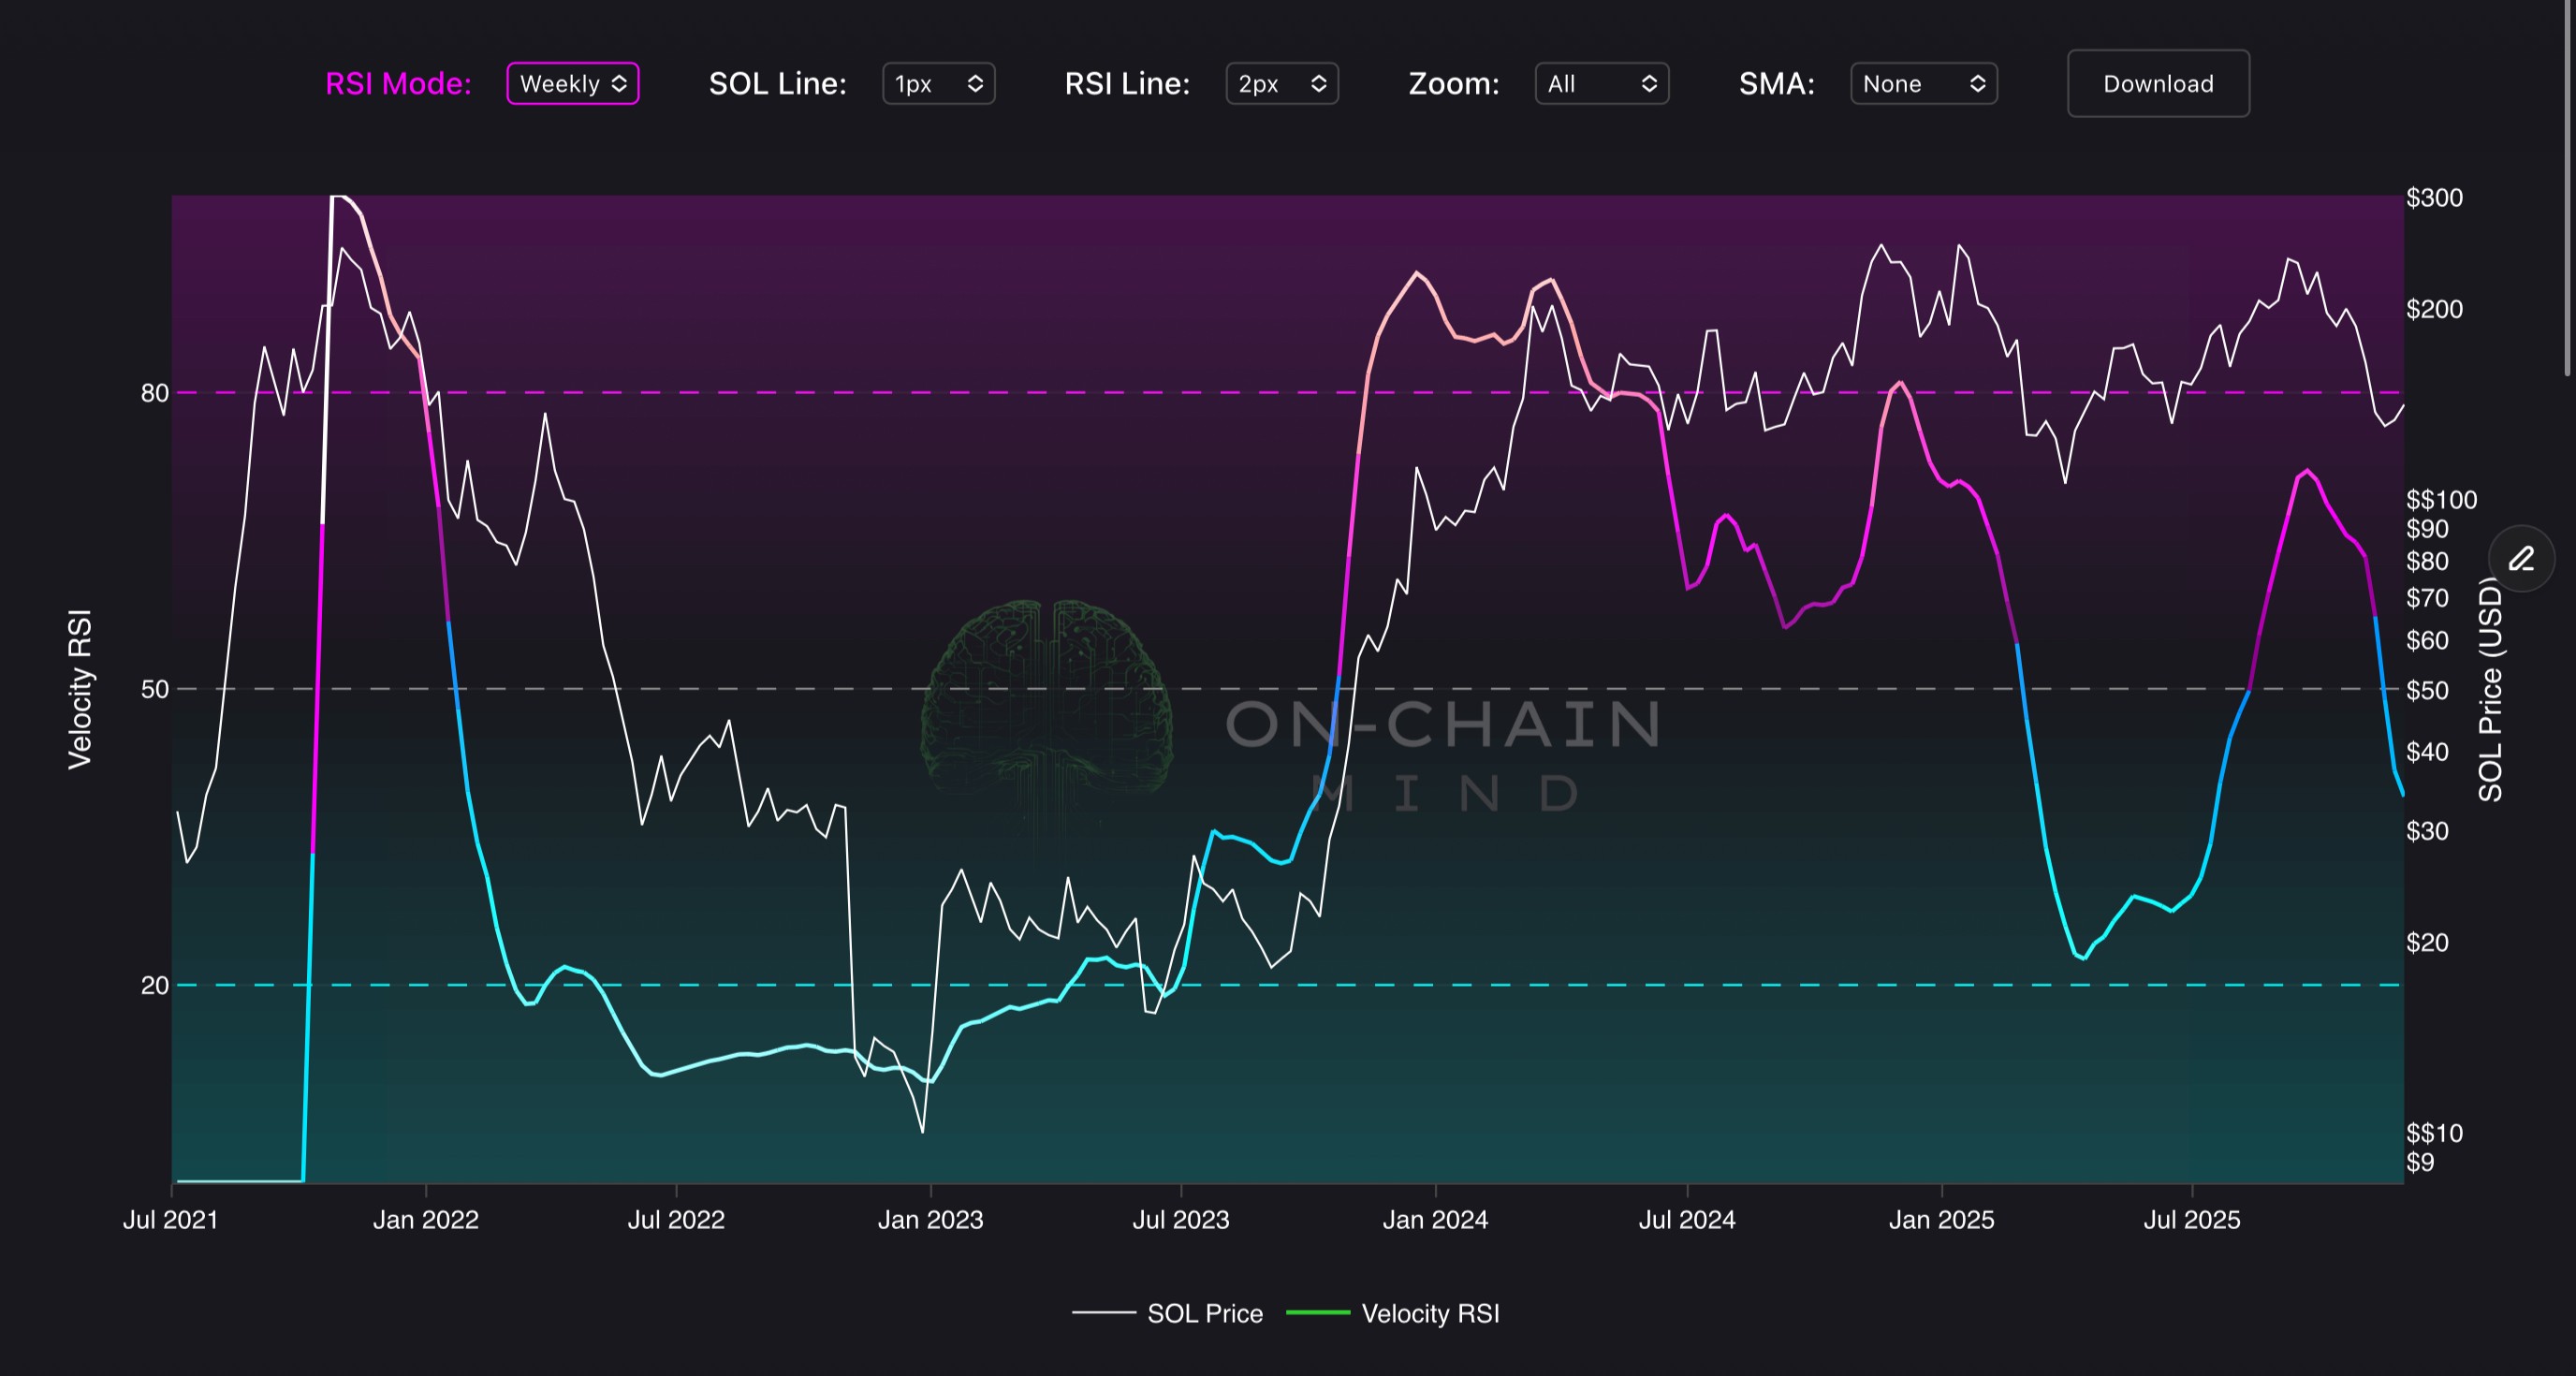The image size is (2576, 1376).
Task: Click the green Velocity RSI legend line
Action: click(1317, 1312)
